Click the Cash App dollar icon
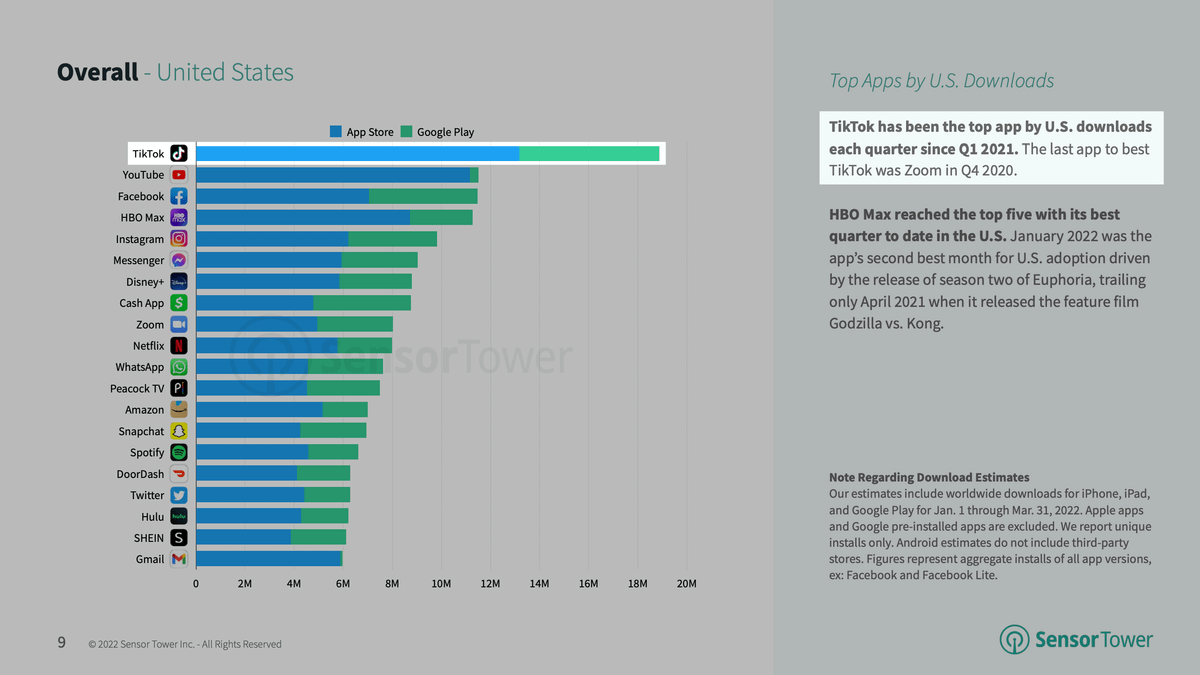 point(179,303)
